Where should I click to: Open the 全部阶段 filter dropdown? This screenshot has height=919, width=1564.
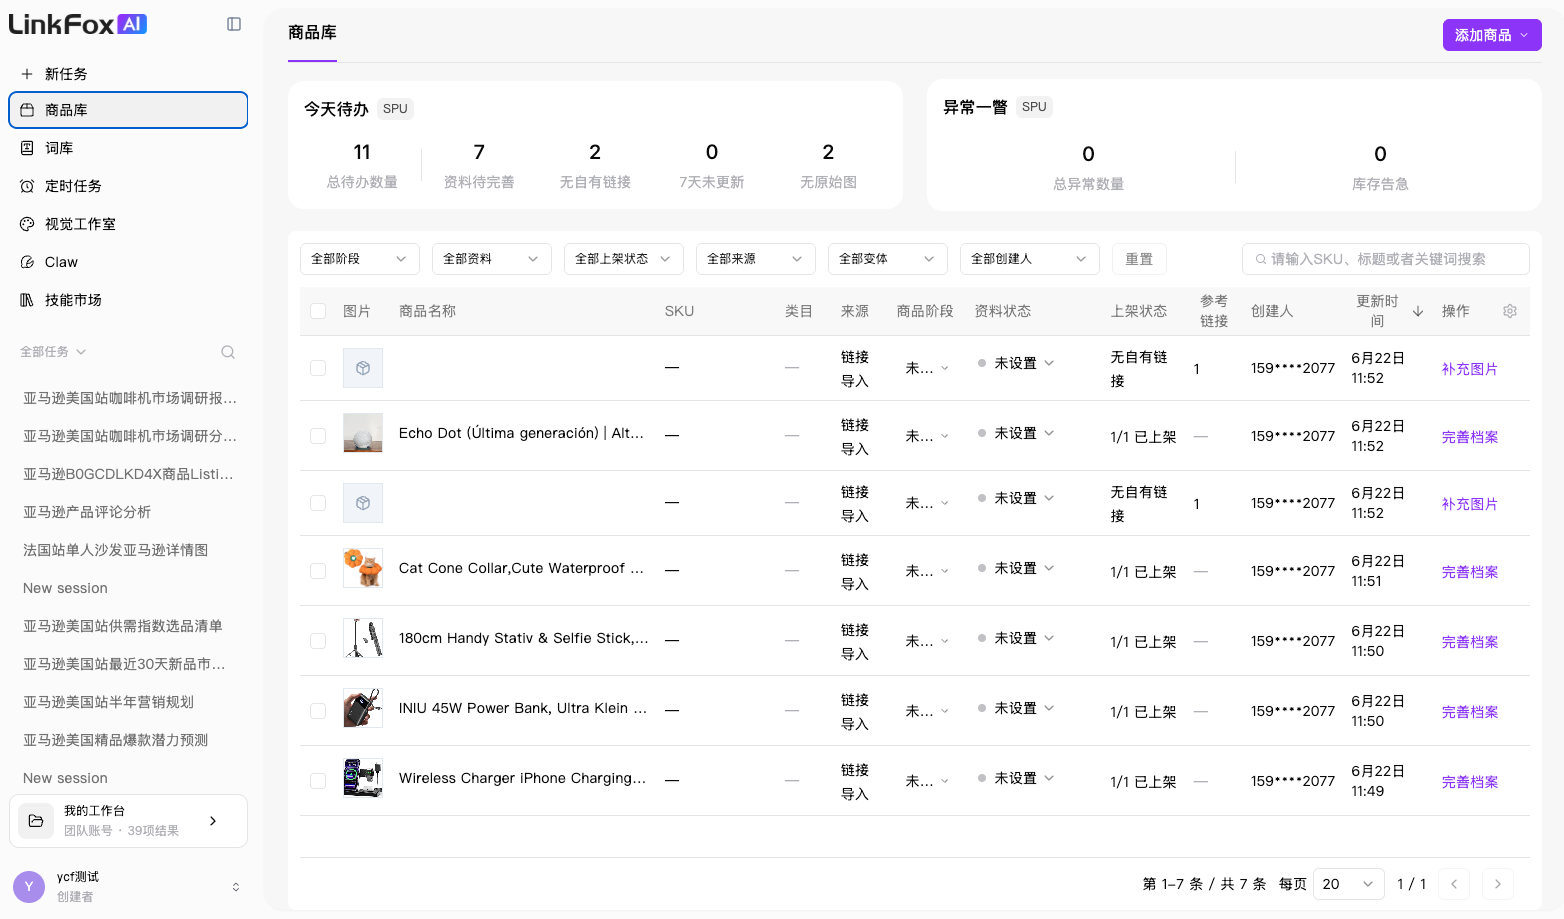point(360,259)
